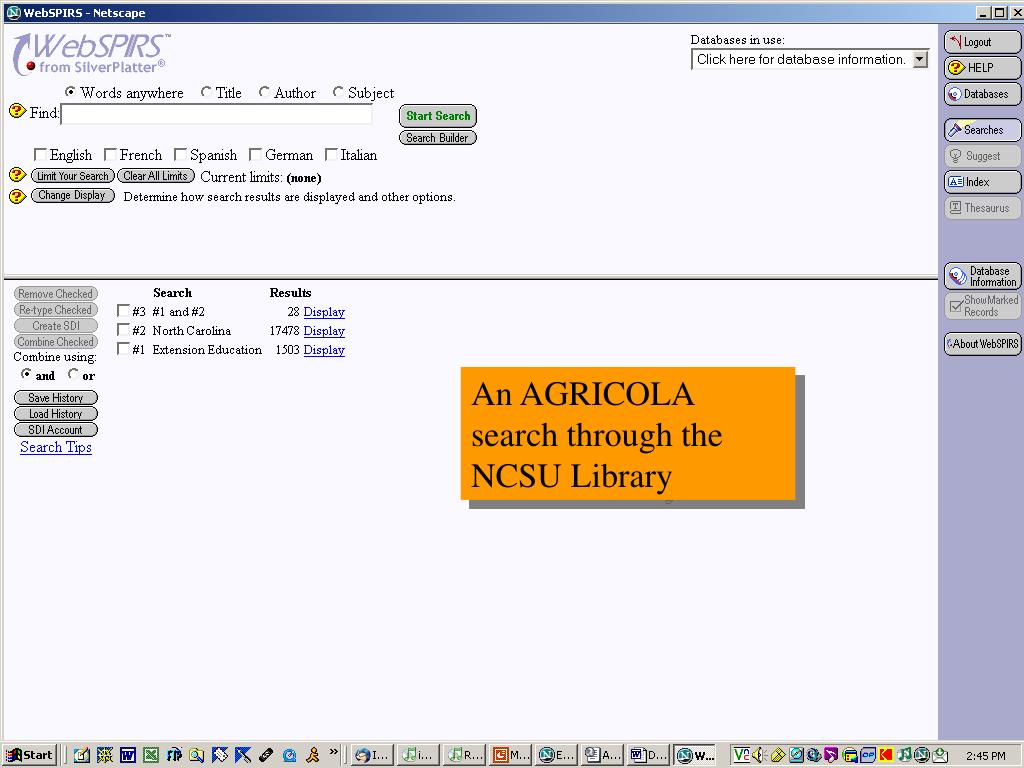This screenshot has width=1024, height=768.
Task: Open the Search Builder
Action: tap(438, 138)
